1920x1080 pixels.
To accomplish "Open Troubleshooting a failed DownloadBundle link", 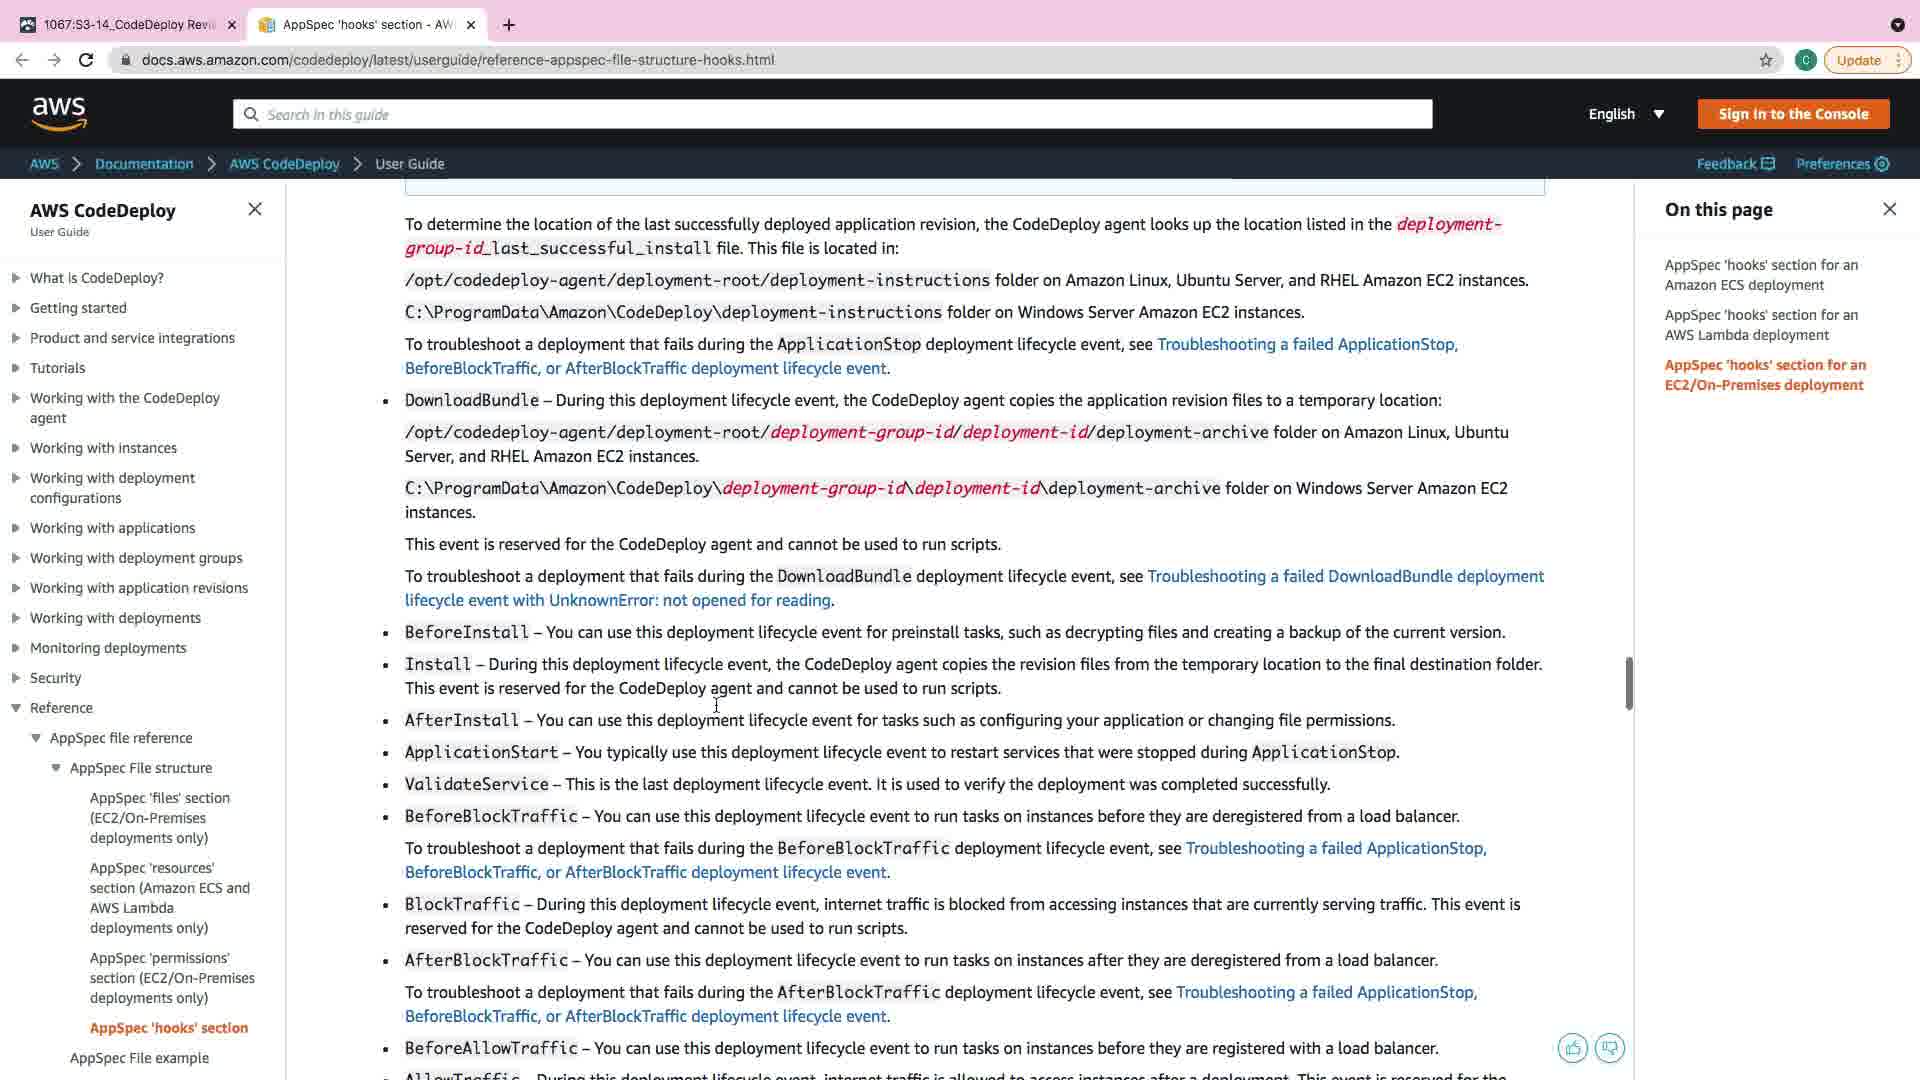I will point(1345,576).
